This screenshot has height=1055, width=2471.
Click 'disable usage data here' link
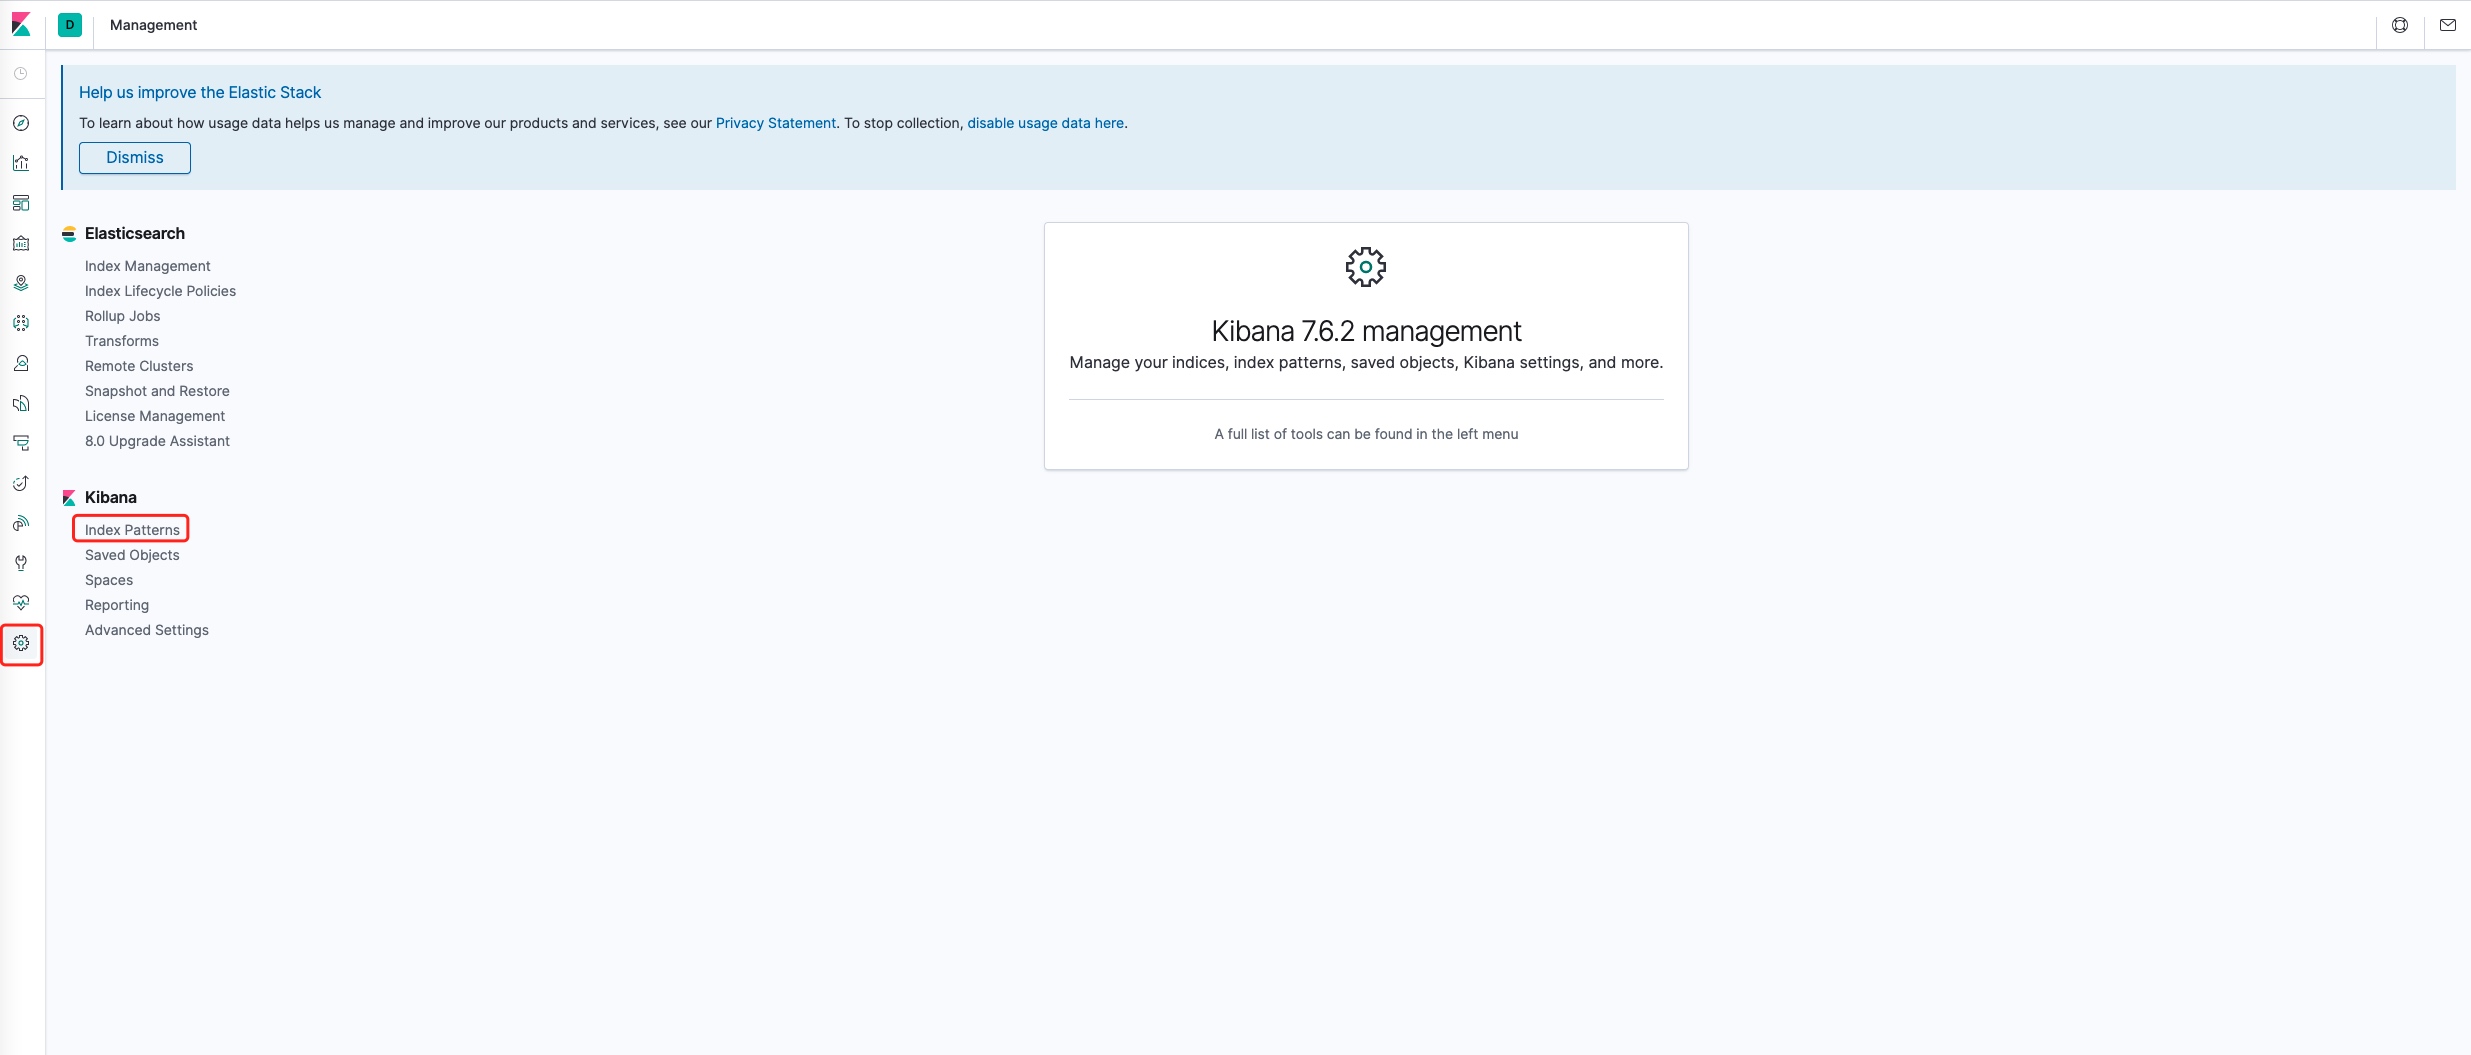coord(1045,123)
